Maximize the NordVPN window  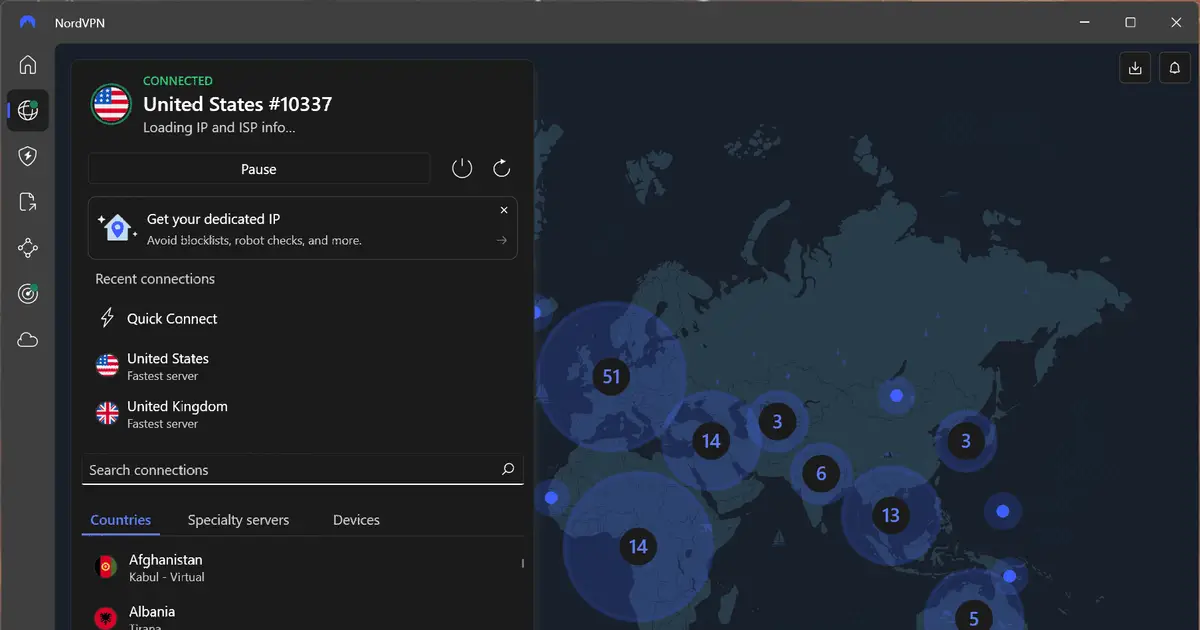(1130, 22)
